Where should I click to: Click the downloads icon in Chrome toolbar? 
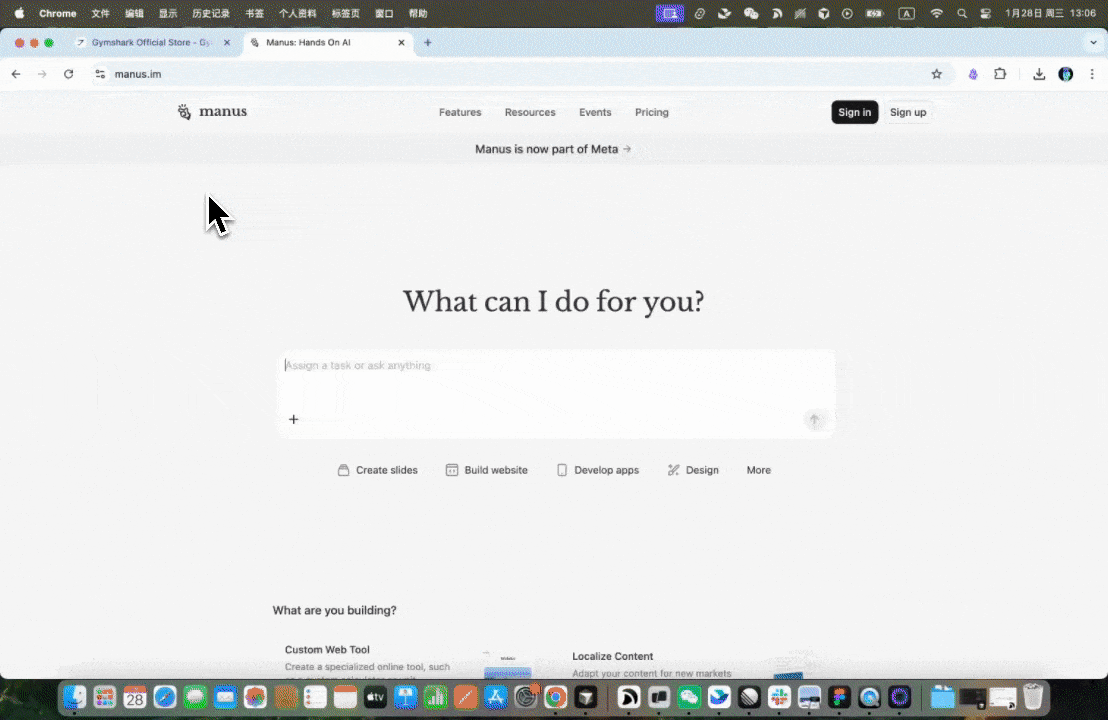pyautogui.click(x=1038, y=74)
